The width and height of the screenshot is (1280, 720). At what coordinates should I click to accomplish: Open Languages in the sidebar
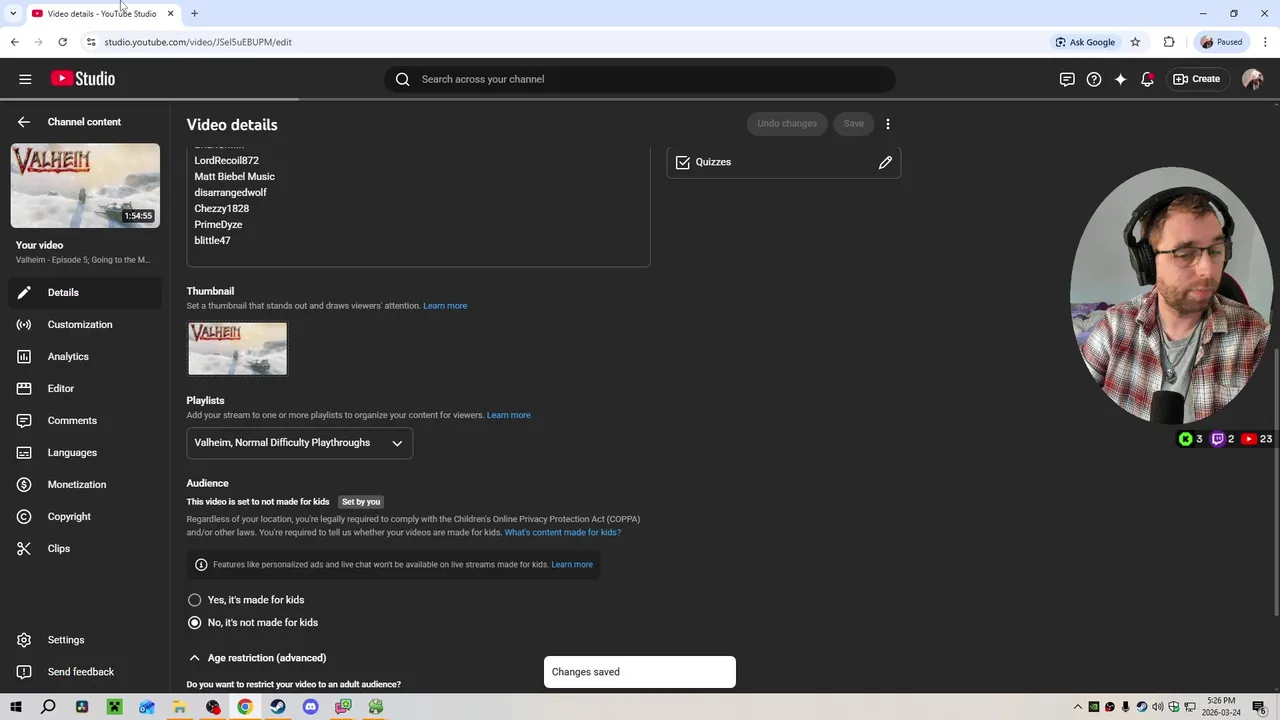click(85, 452)
